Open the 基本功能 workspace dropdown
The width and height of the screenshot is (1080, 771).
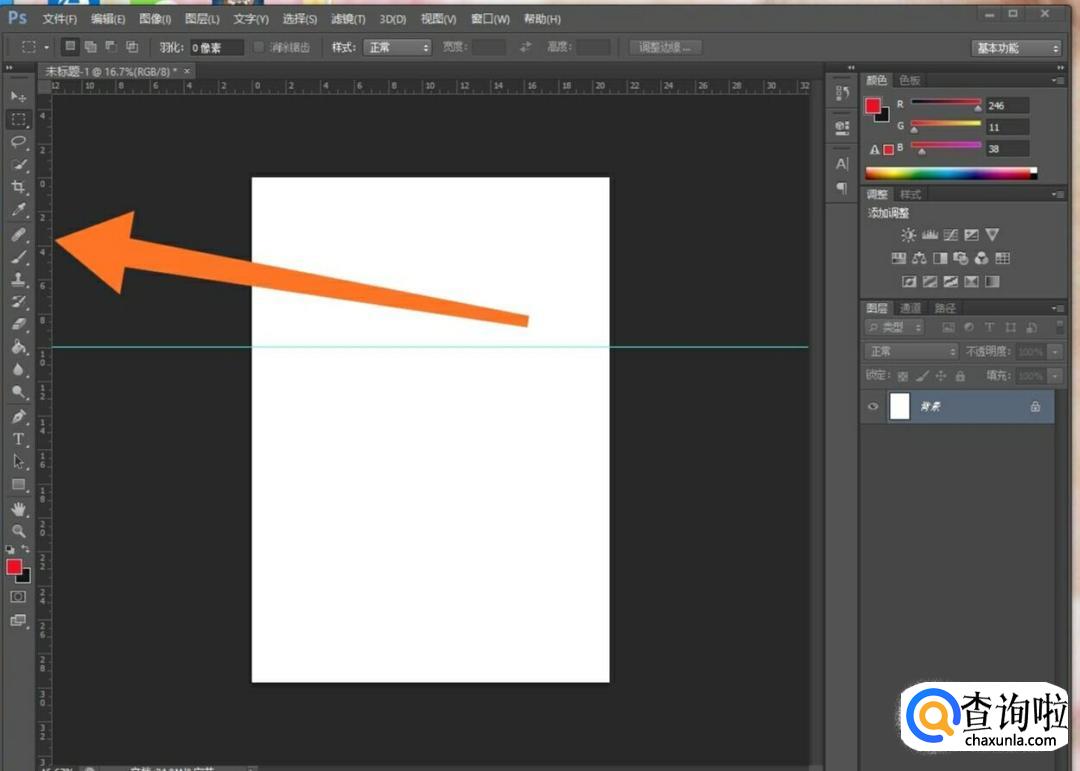1015,48
